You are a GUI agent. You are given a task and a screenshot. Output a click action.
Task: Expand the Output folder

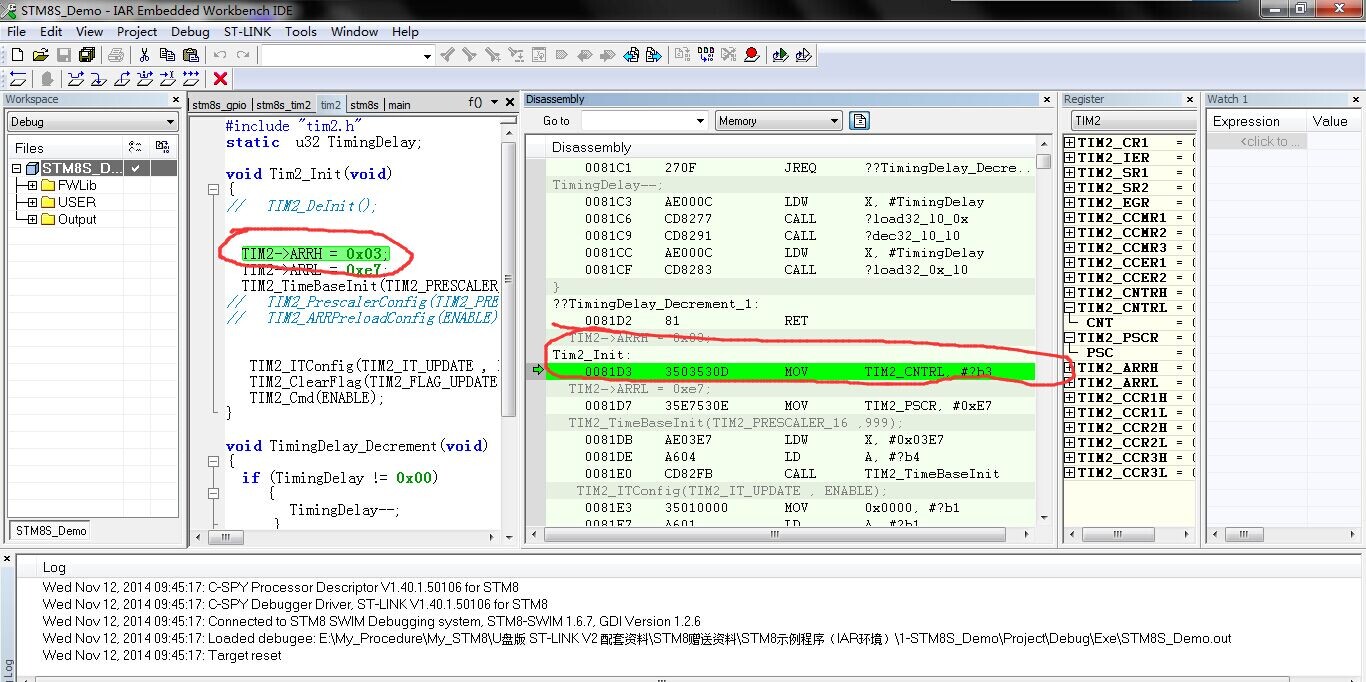(x=32, y=220)
